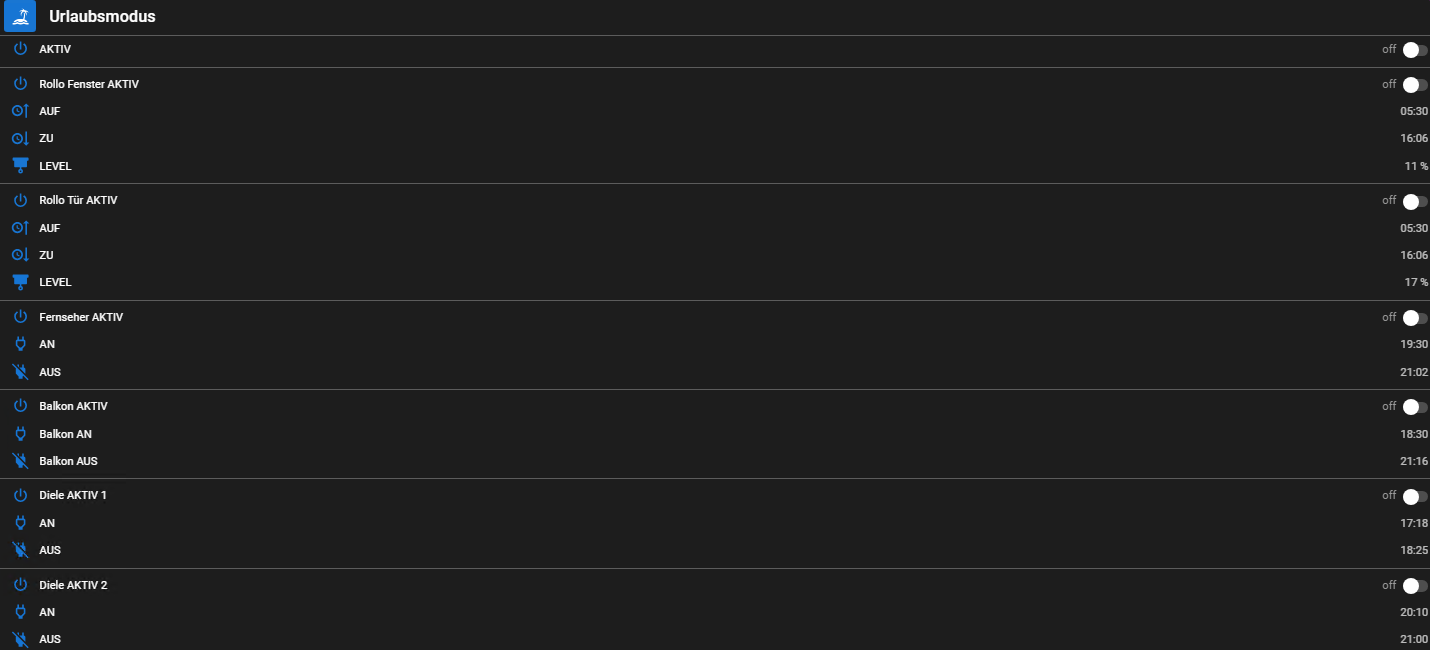Click the clock-up icon for Rollo Fenster AUF
The image size is (1430, 650).
[20, 111]
